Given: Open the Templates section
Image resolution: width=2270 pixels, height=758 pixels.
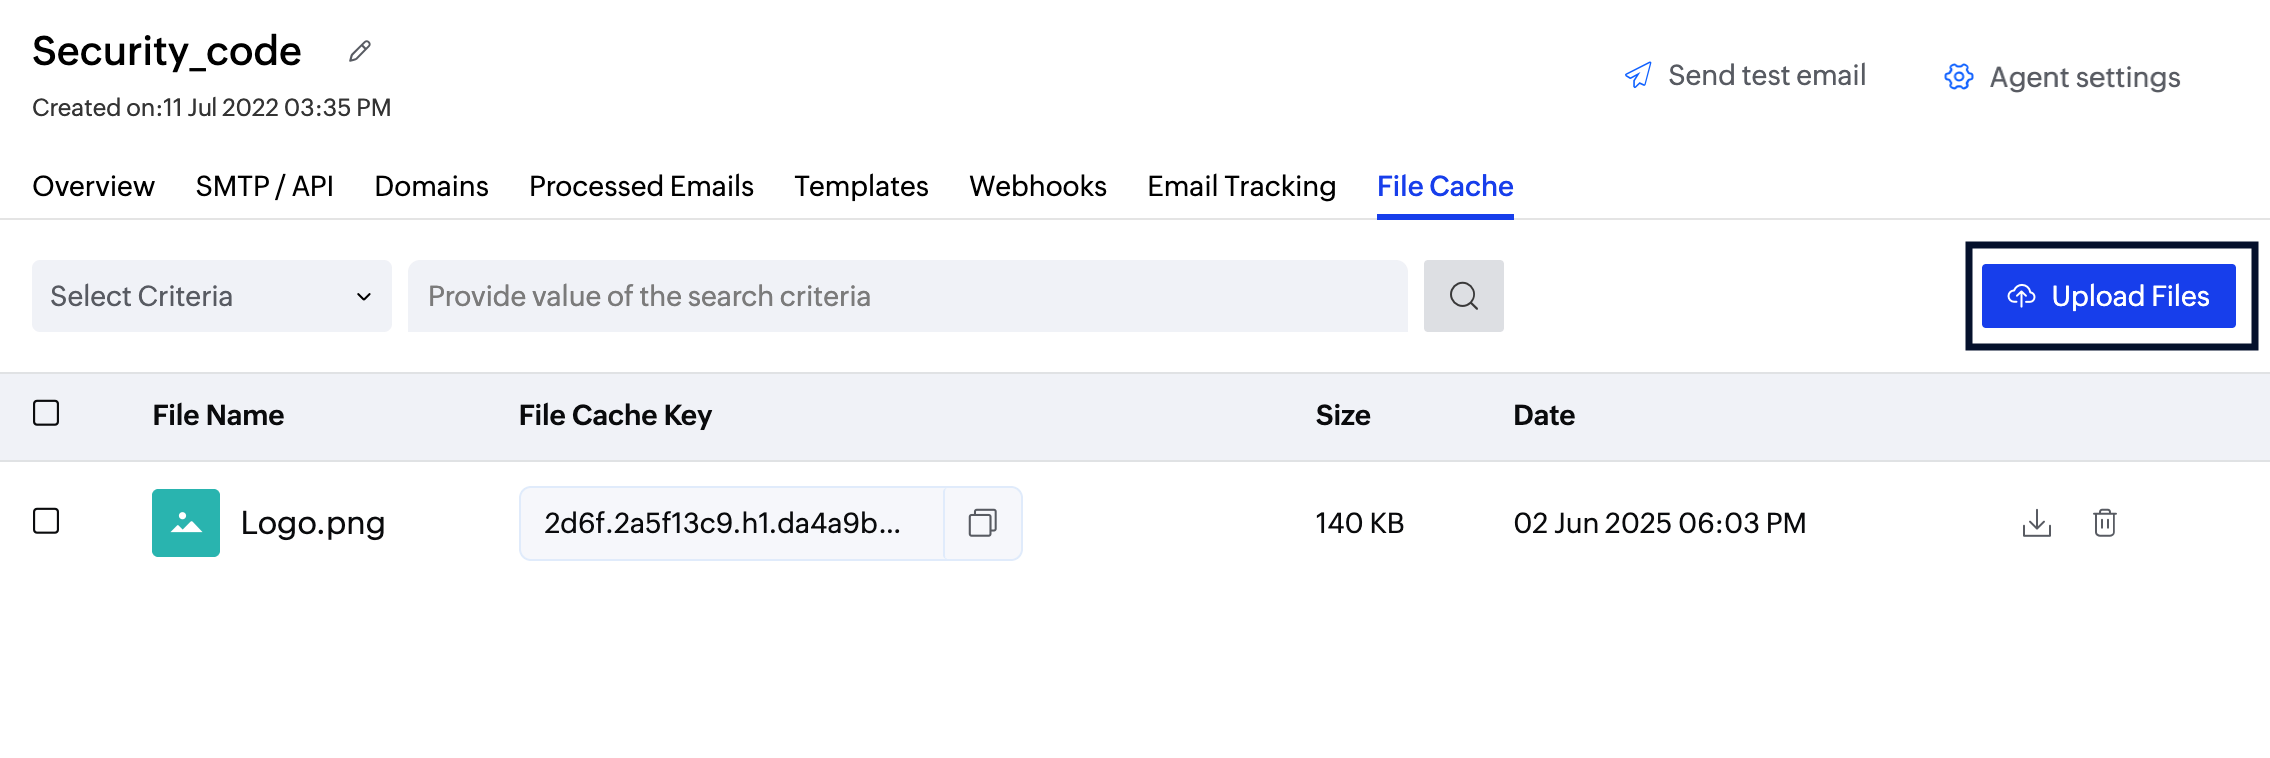Looking at the screenshot, I should click(x=860, y=186).
